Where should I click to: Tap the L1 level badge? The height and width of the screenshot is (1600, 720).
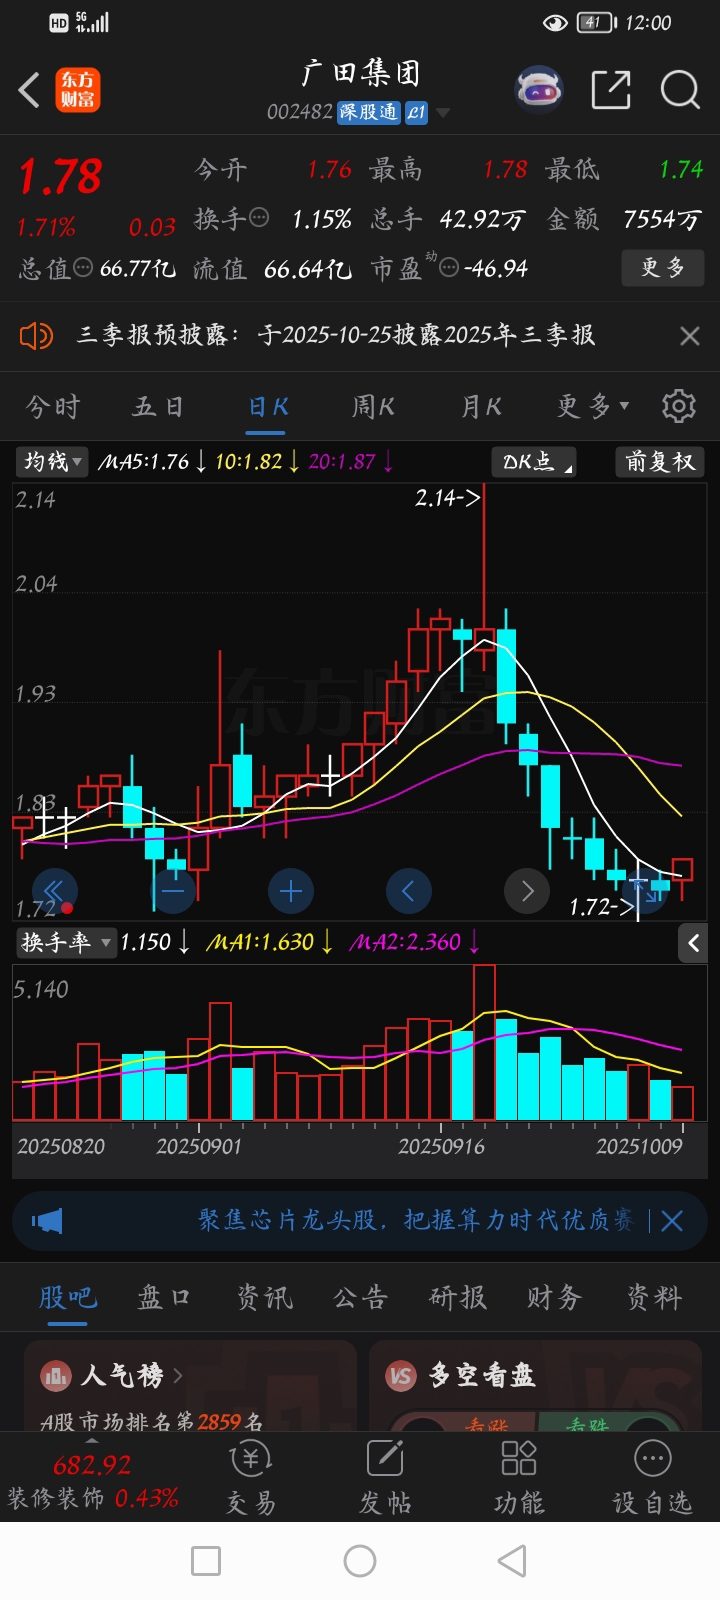(x=416, y=112)
